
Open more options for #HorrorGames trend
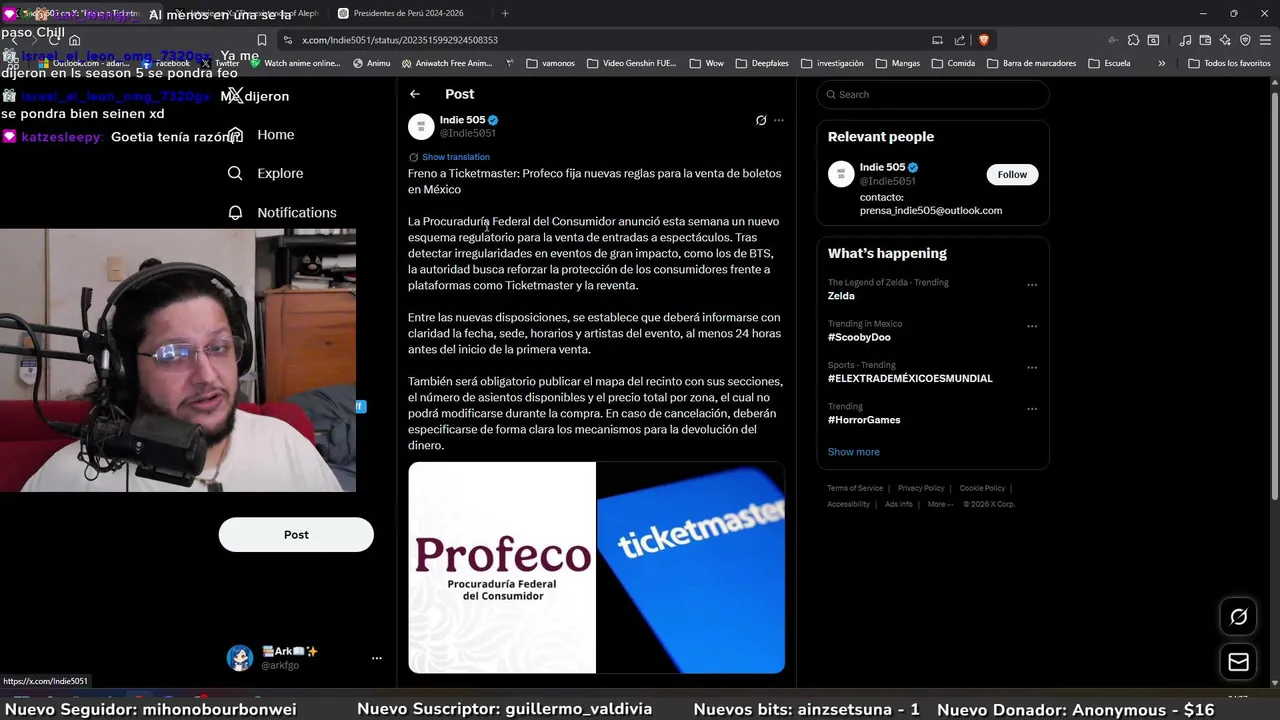(1032, 409)
